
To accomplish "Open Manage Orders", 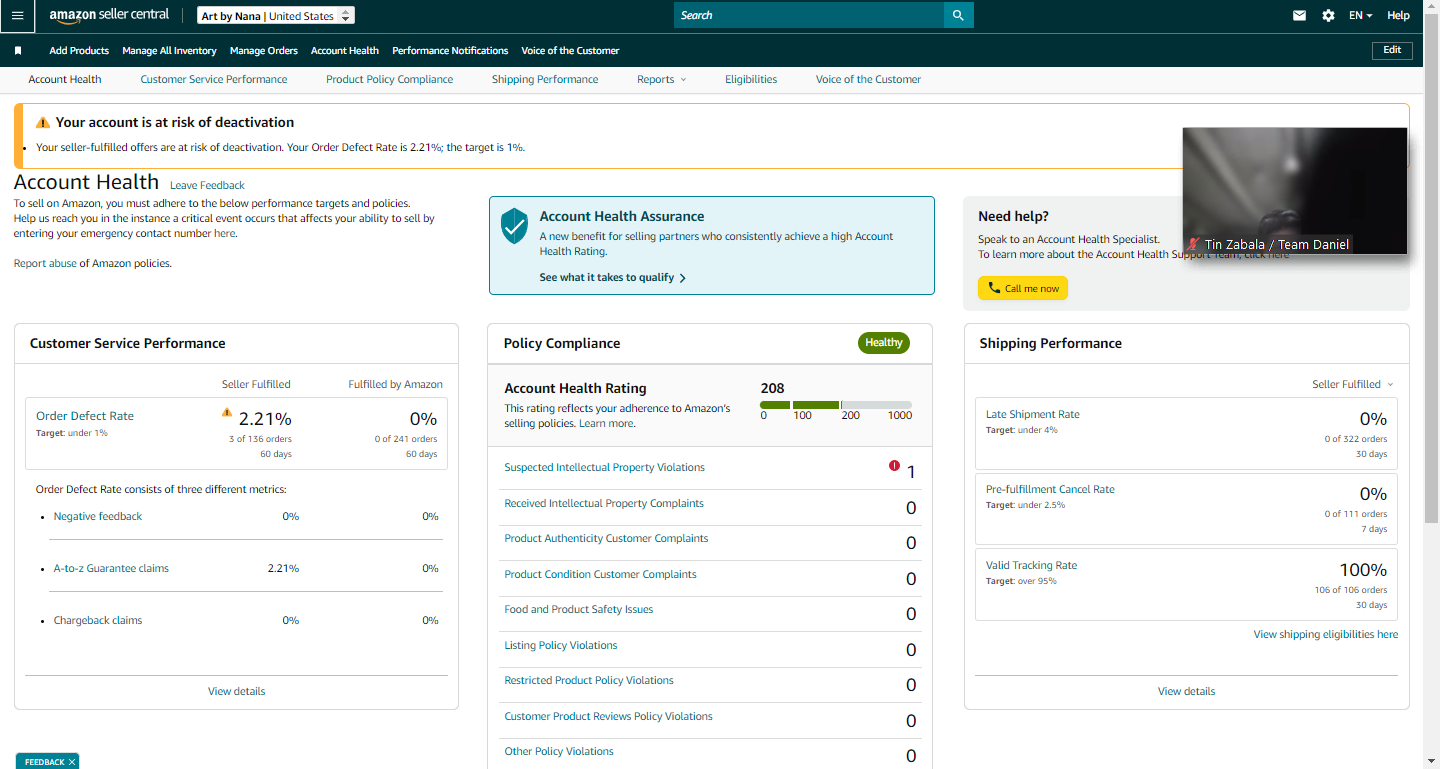I will pyautogui.click(x=264, y=50).
